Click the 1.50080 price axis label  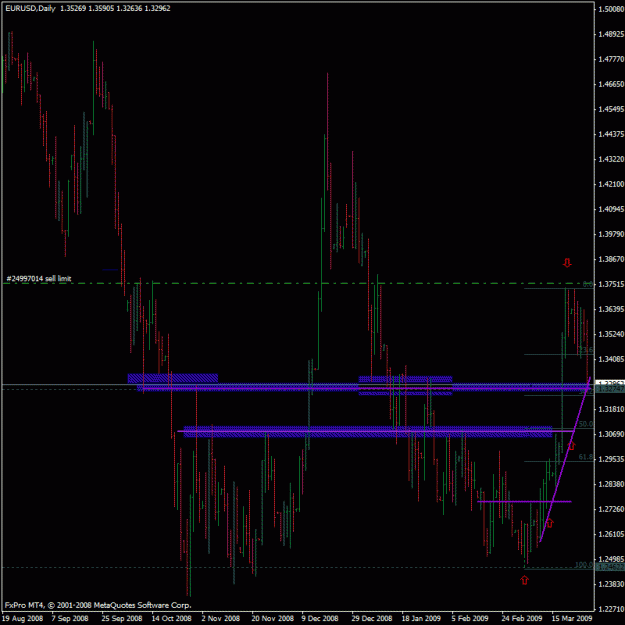pyautogui.click(x=611, y=9)
